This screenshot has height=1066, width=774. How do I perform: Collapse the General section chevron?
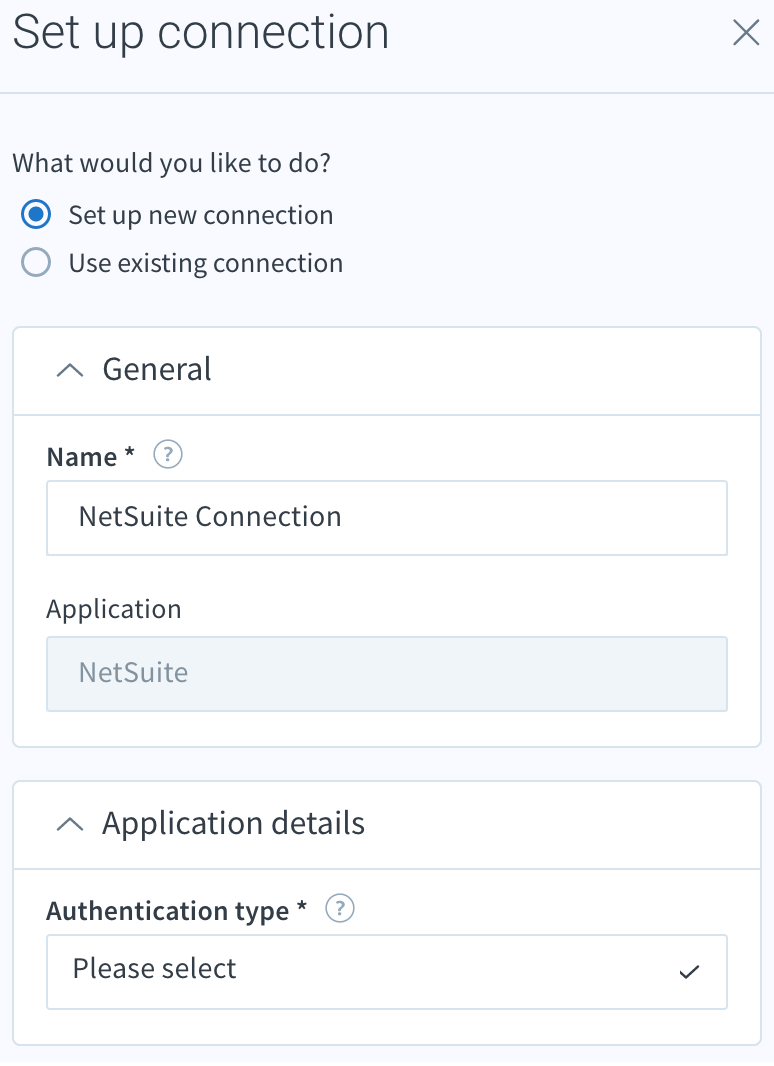point(70,371)
